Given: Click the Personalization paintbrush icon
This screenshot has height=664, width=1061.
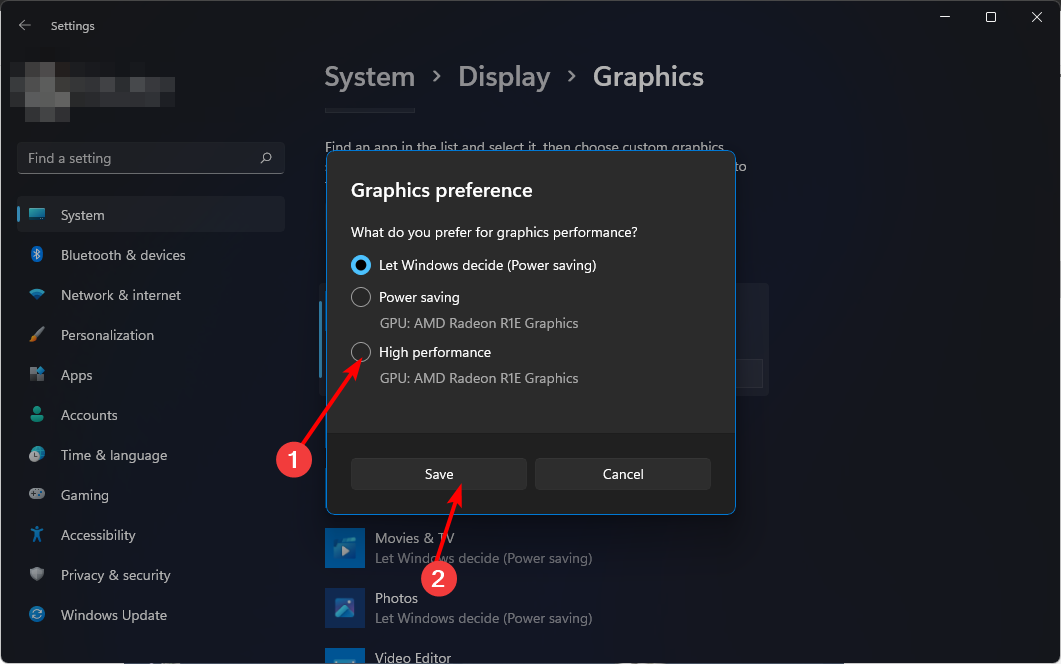Looking at the screenshot, I should click(37, 334).
